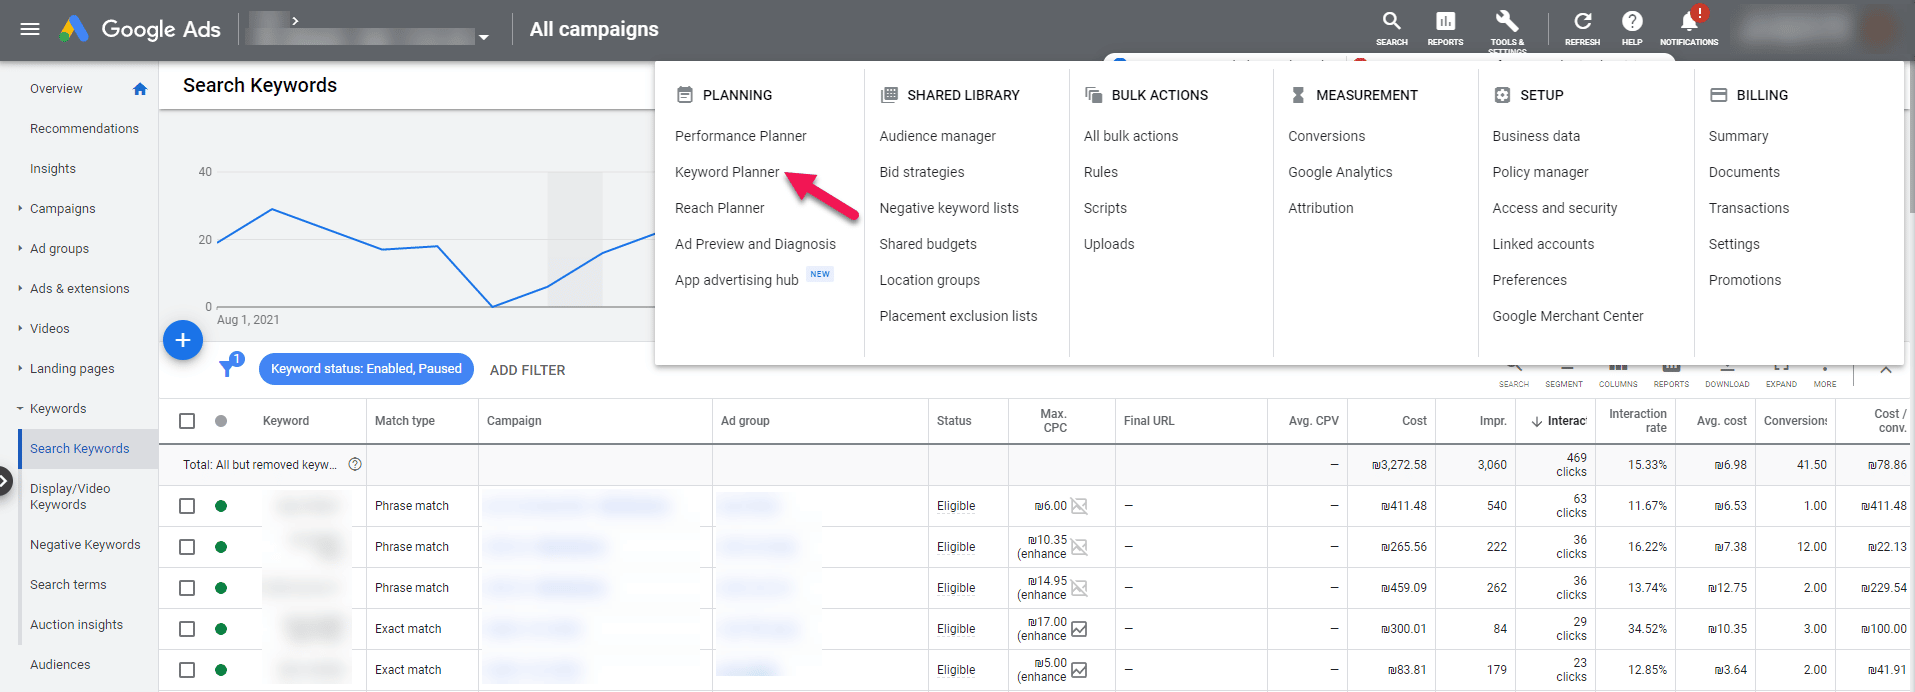
Task: Toggle status dot in ₪265.56 row
Action: pos(221,547)
